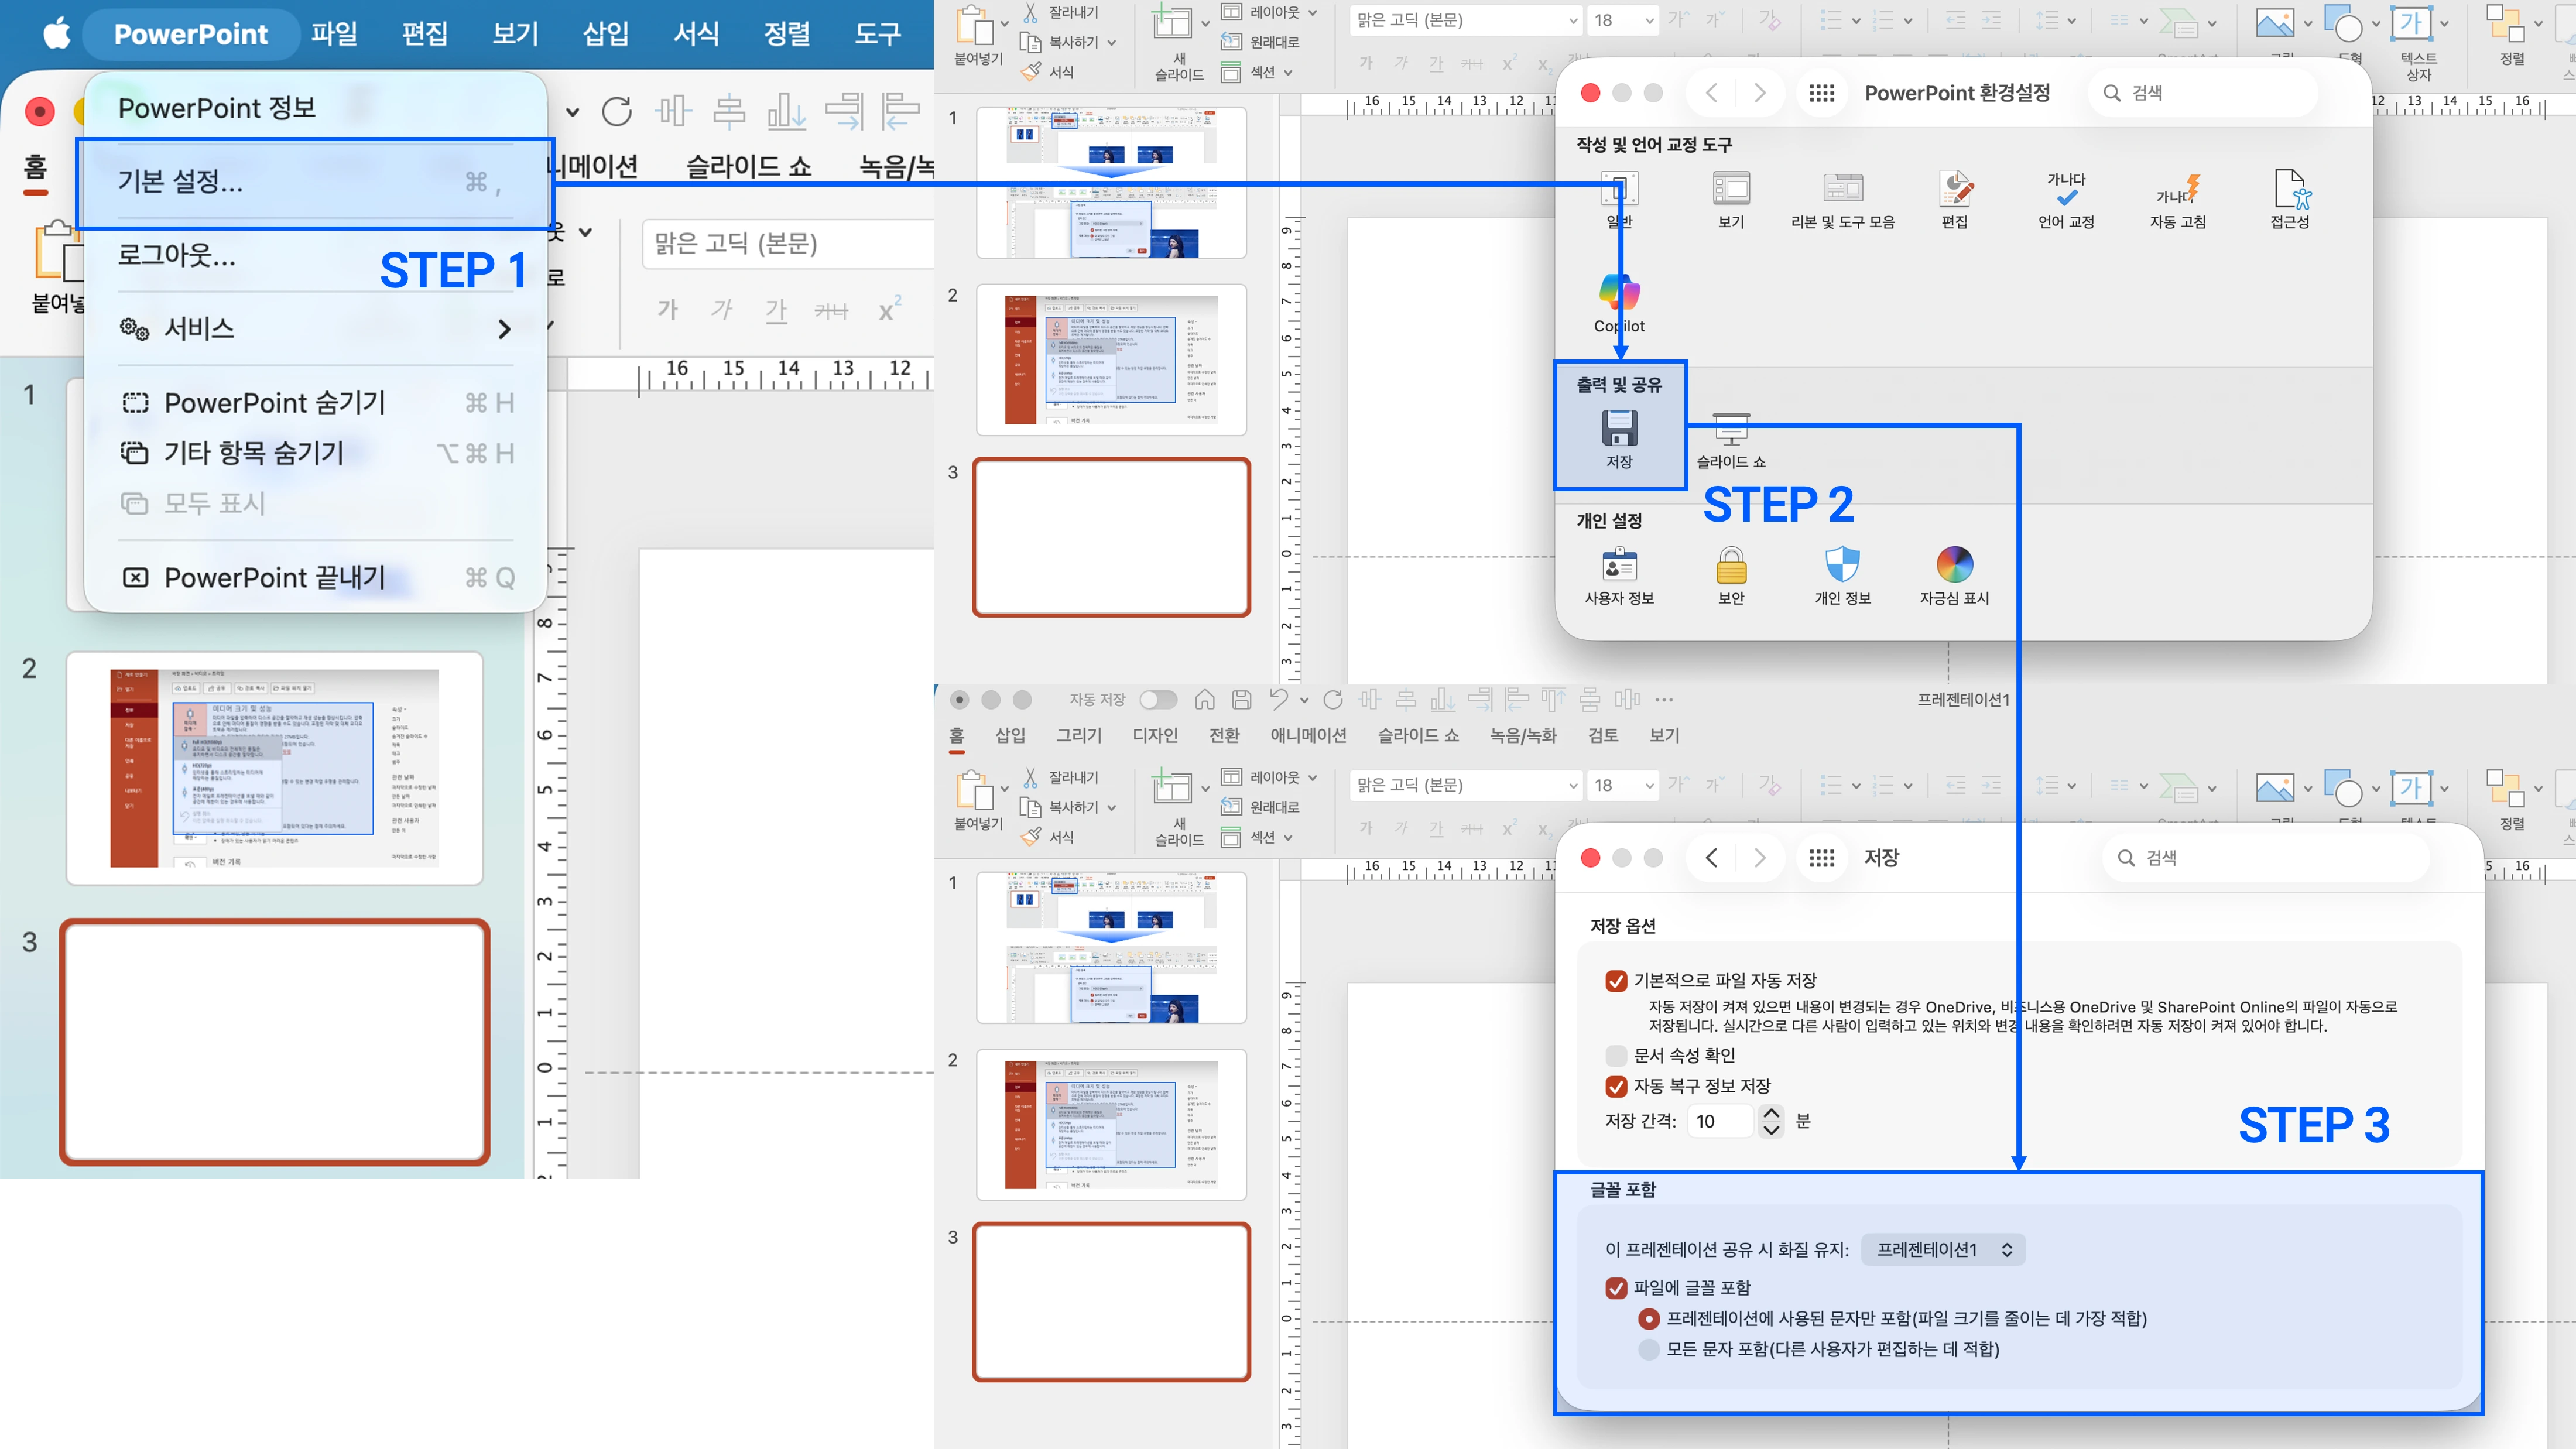Uncheck 기본적으로 파일 자동 저장

[1616, 981]
